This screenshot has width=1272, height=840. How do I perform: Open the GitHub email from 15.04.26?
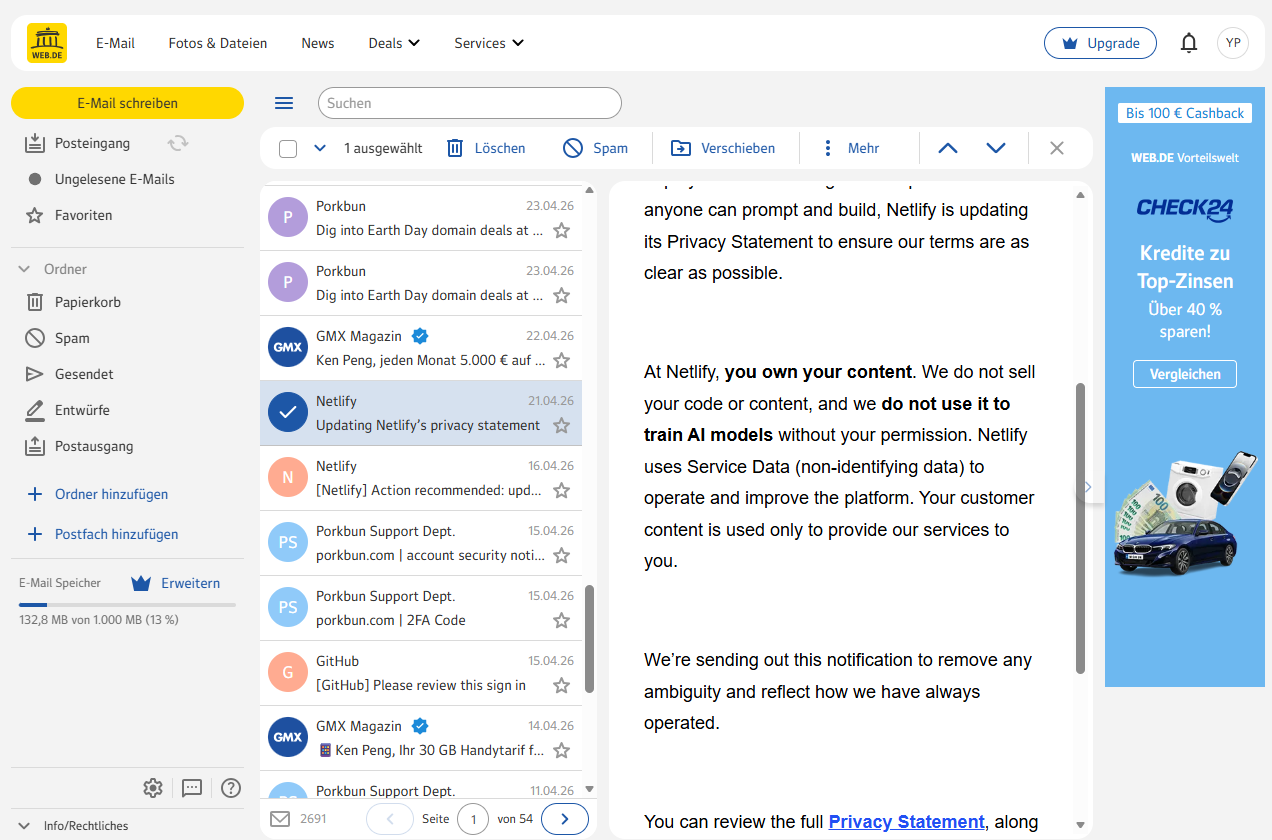click(421, 673)
